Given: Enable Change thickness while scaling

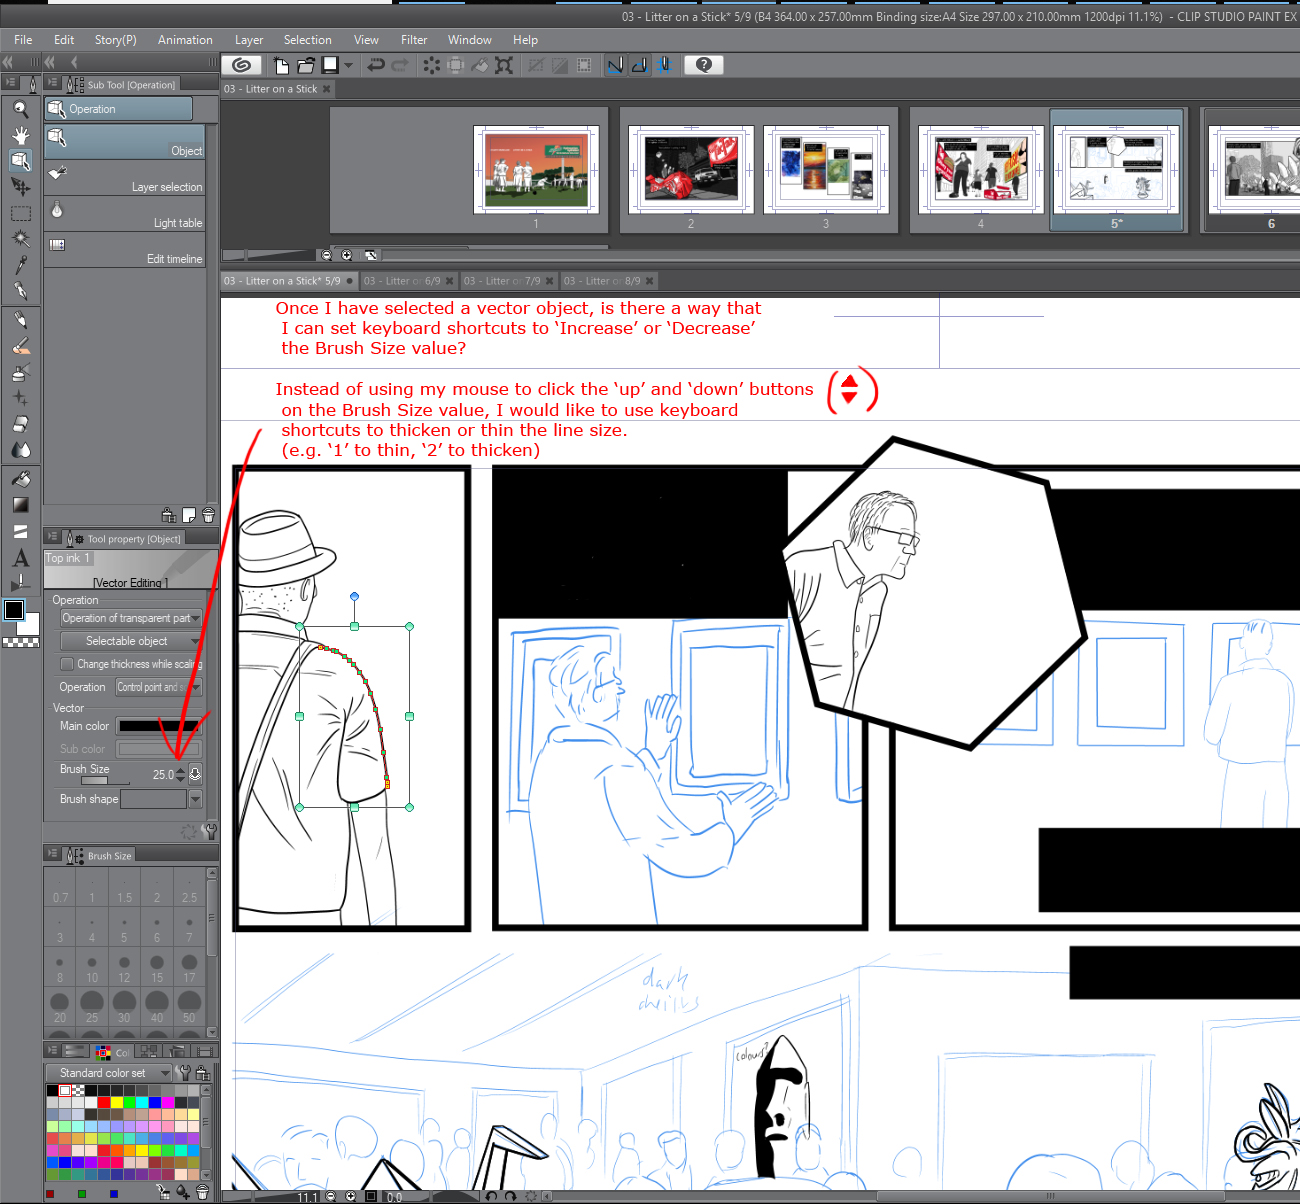Looking at the screenshot, I should (x=66, y=663).
